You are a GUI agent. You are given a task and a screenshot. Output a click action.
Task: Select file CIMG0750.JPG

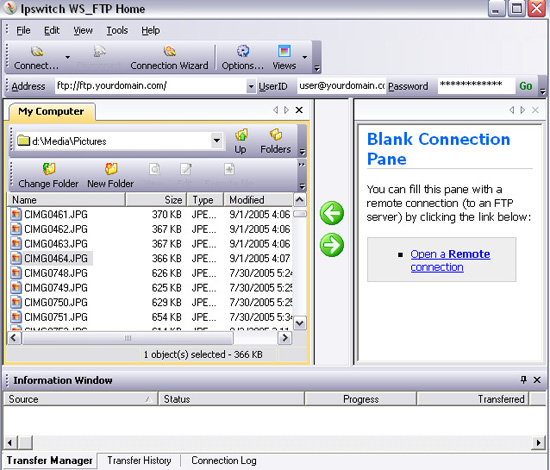[56, 302]
